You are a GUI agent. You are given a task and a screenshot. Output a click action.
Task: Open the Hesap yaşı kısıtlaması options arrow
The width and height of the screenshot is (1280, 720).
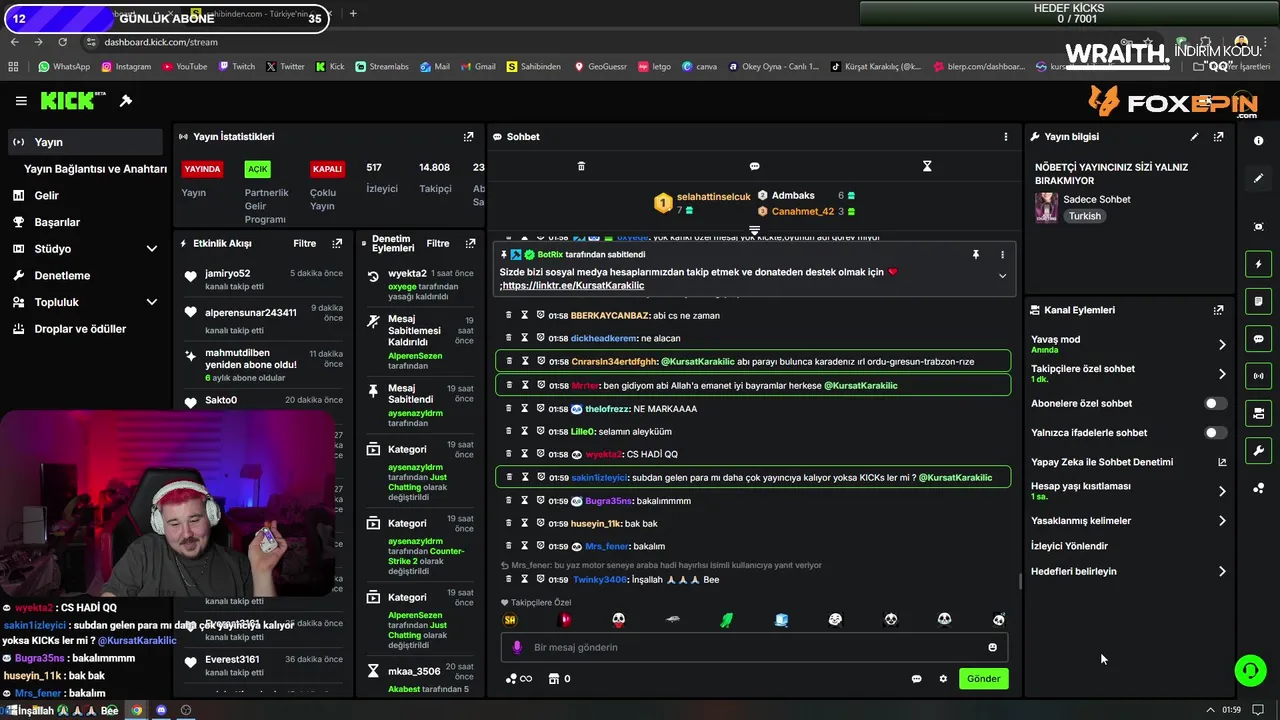(x=1222, y=491)
